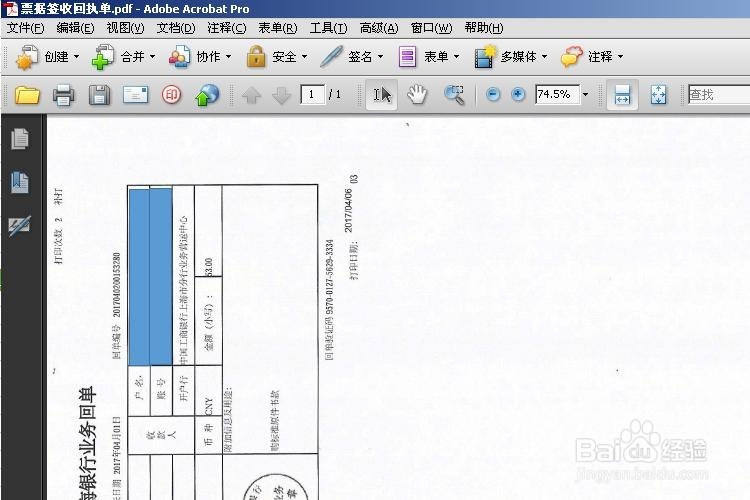750x500 pixels.
Task: Click the 注释 (Comment) speech bubble icon
Action: click(x=571, y=57)
